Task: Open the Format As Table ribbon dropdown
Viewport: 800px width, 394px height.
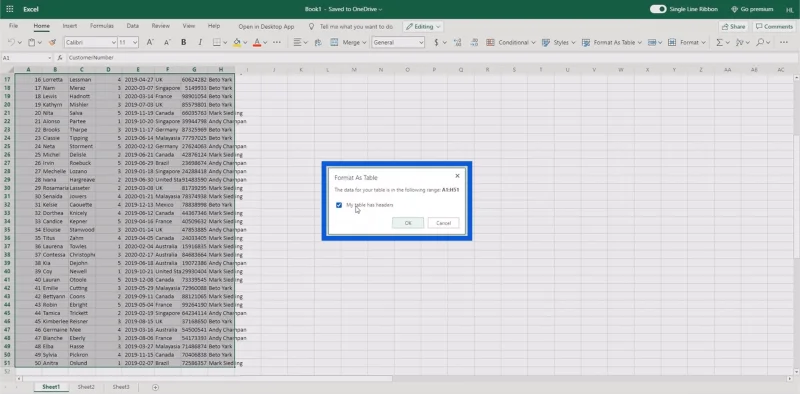Action: [x=612, y=42]
